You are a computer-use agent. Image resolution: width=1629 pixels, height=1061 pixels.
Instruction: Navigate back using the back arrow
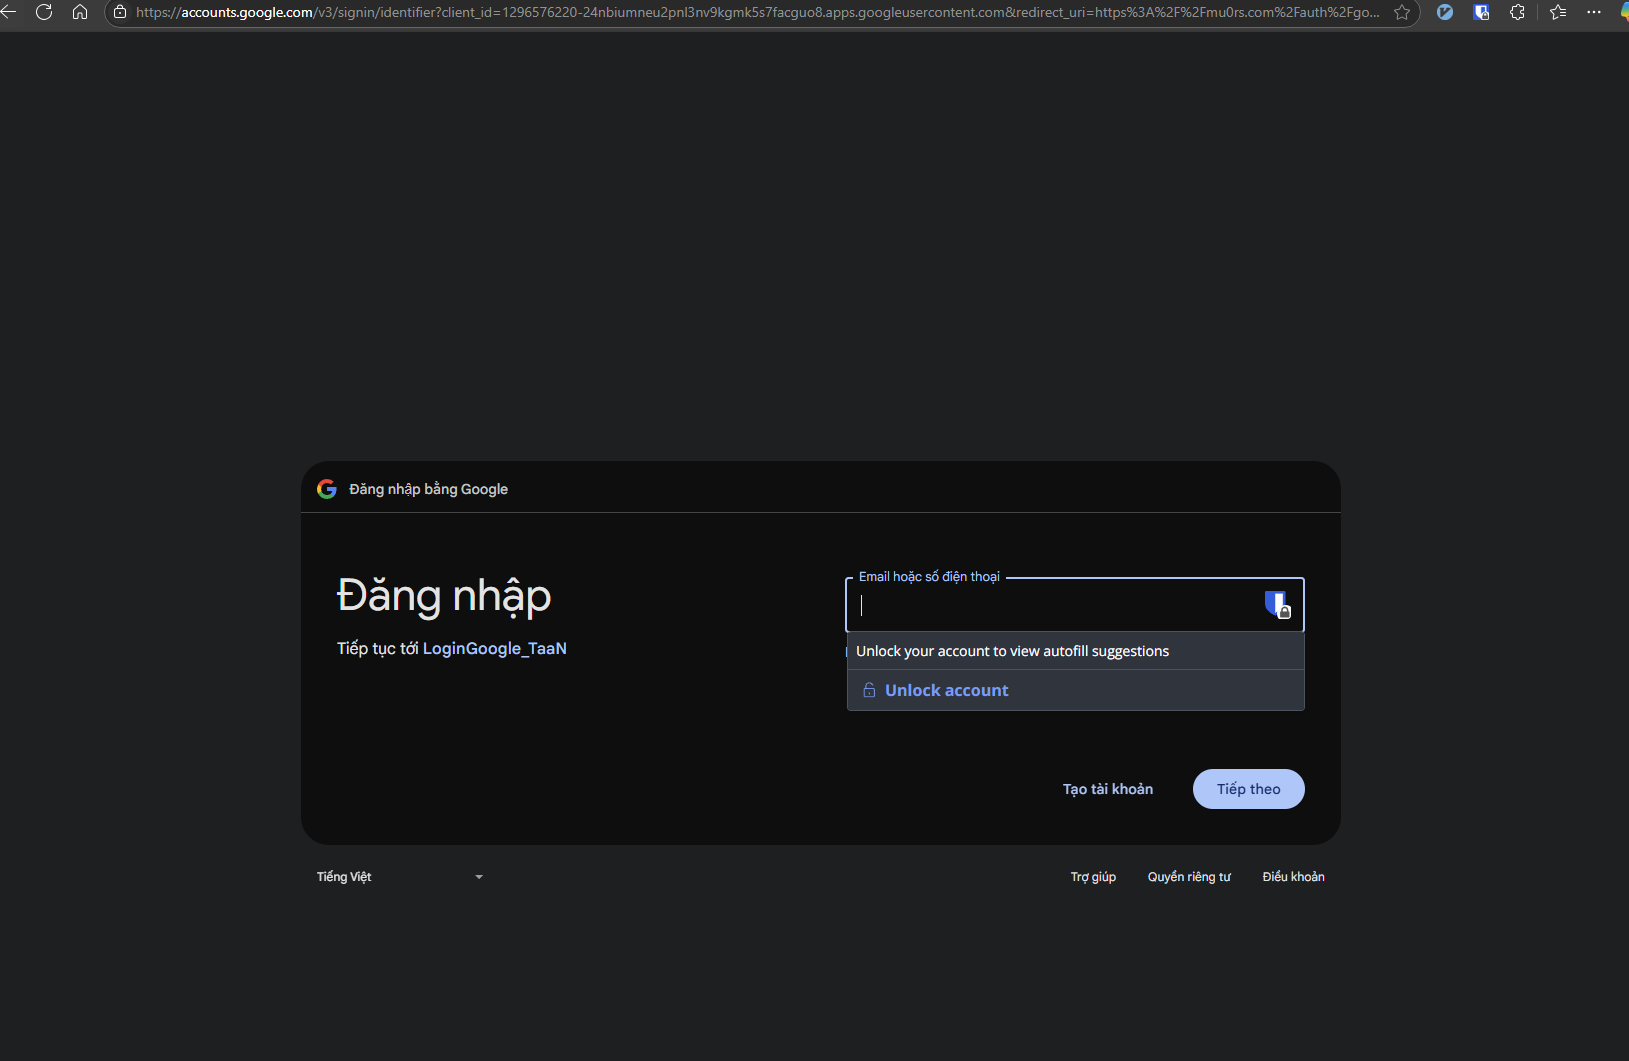pyautogui.click(x=10, y=13)
